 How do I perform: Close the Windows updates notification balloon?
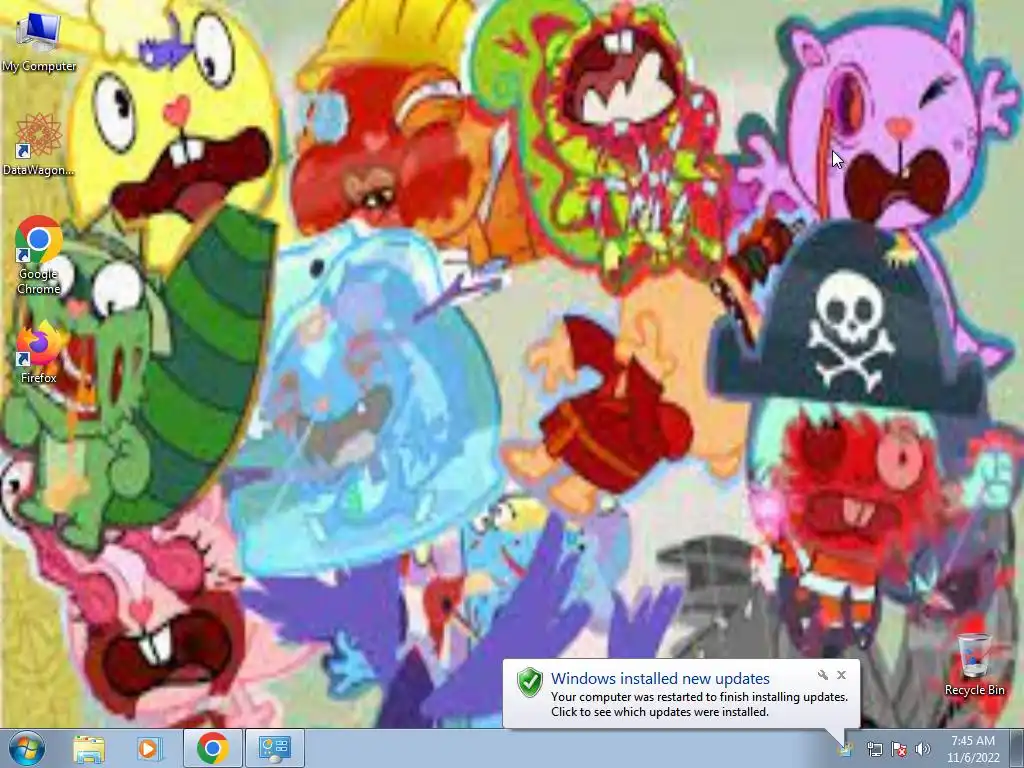click(x=842, y=675)
